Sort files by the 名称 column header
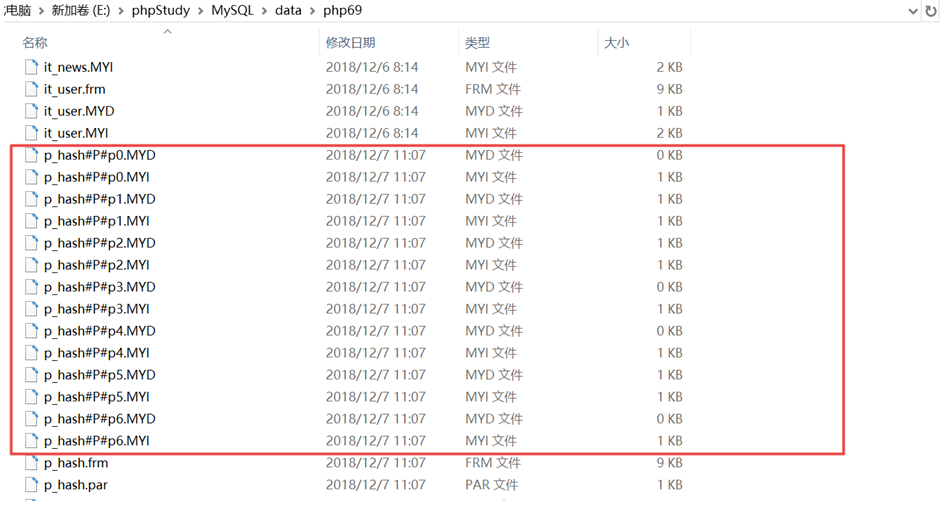The image size is (945, 507). tap(35, 43)
